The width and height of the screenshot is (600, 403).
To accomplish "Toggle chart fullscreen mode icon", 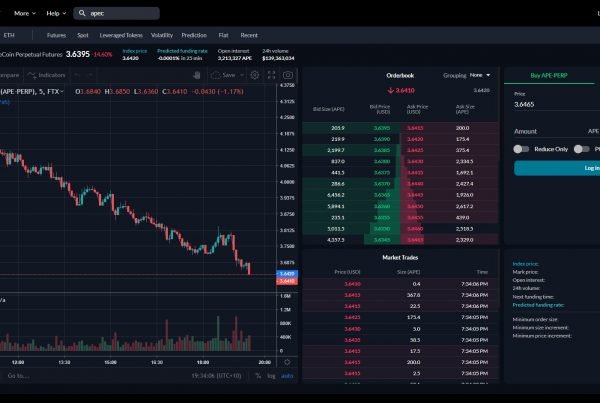I will point(271,75).
